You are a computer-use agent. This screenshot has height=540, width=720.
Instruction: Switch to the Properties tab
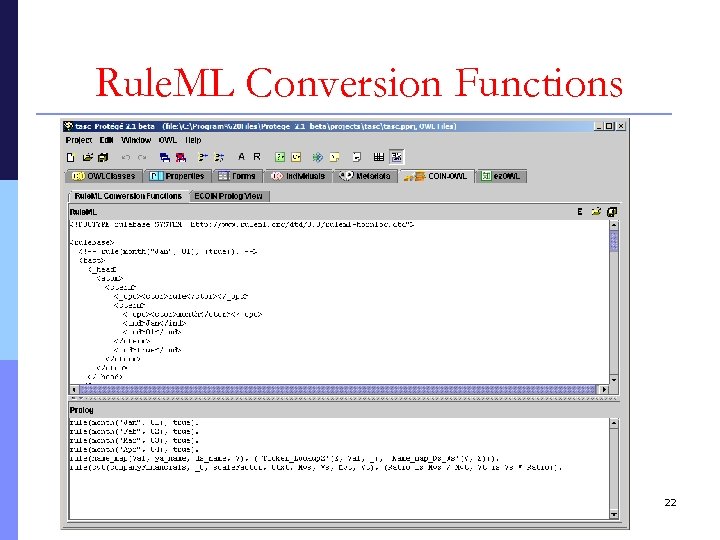coord(178,176)
